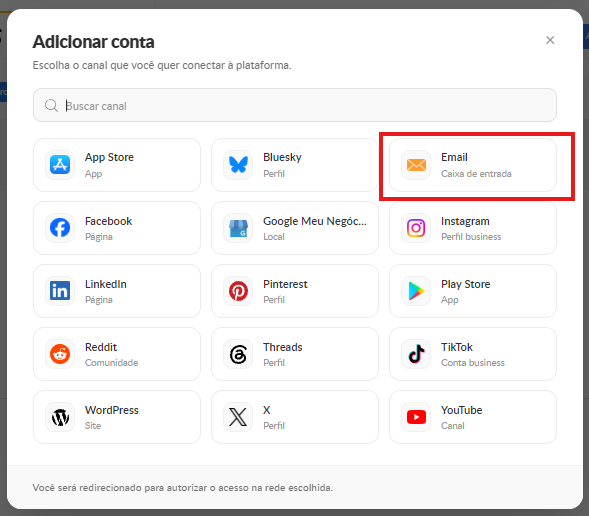Click the Pinterest logo icon
This screenshot has width=589, height=516.
(x=238, y=291)
